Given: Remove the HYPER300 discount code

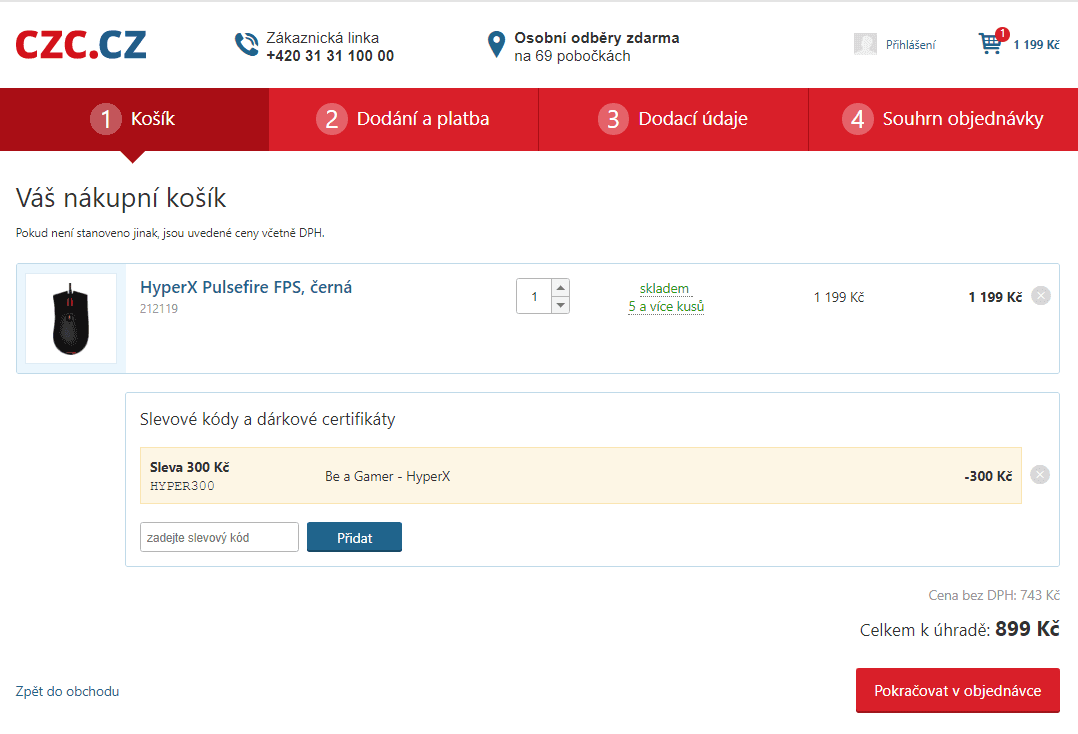Looking at the screenshot, I should point(1040,475).
